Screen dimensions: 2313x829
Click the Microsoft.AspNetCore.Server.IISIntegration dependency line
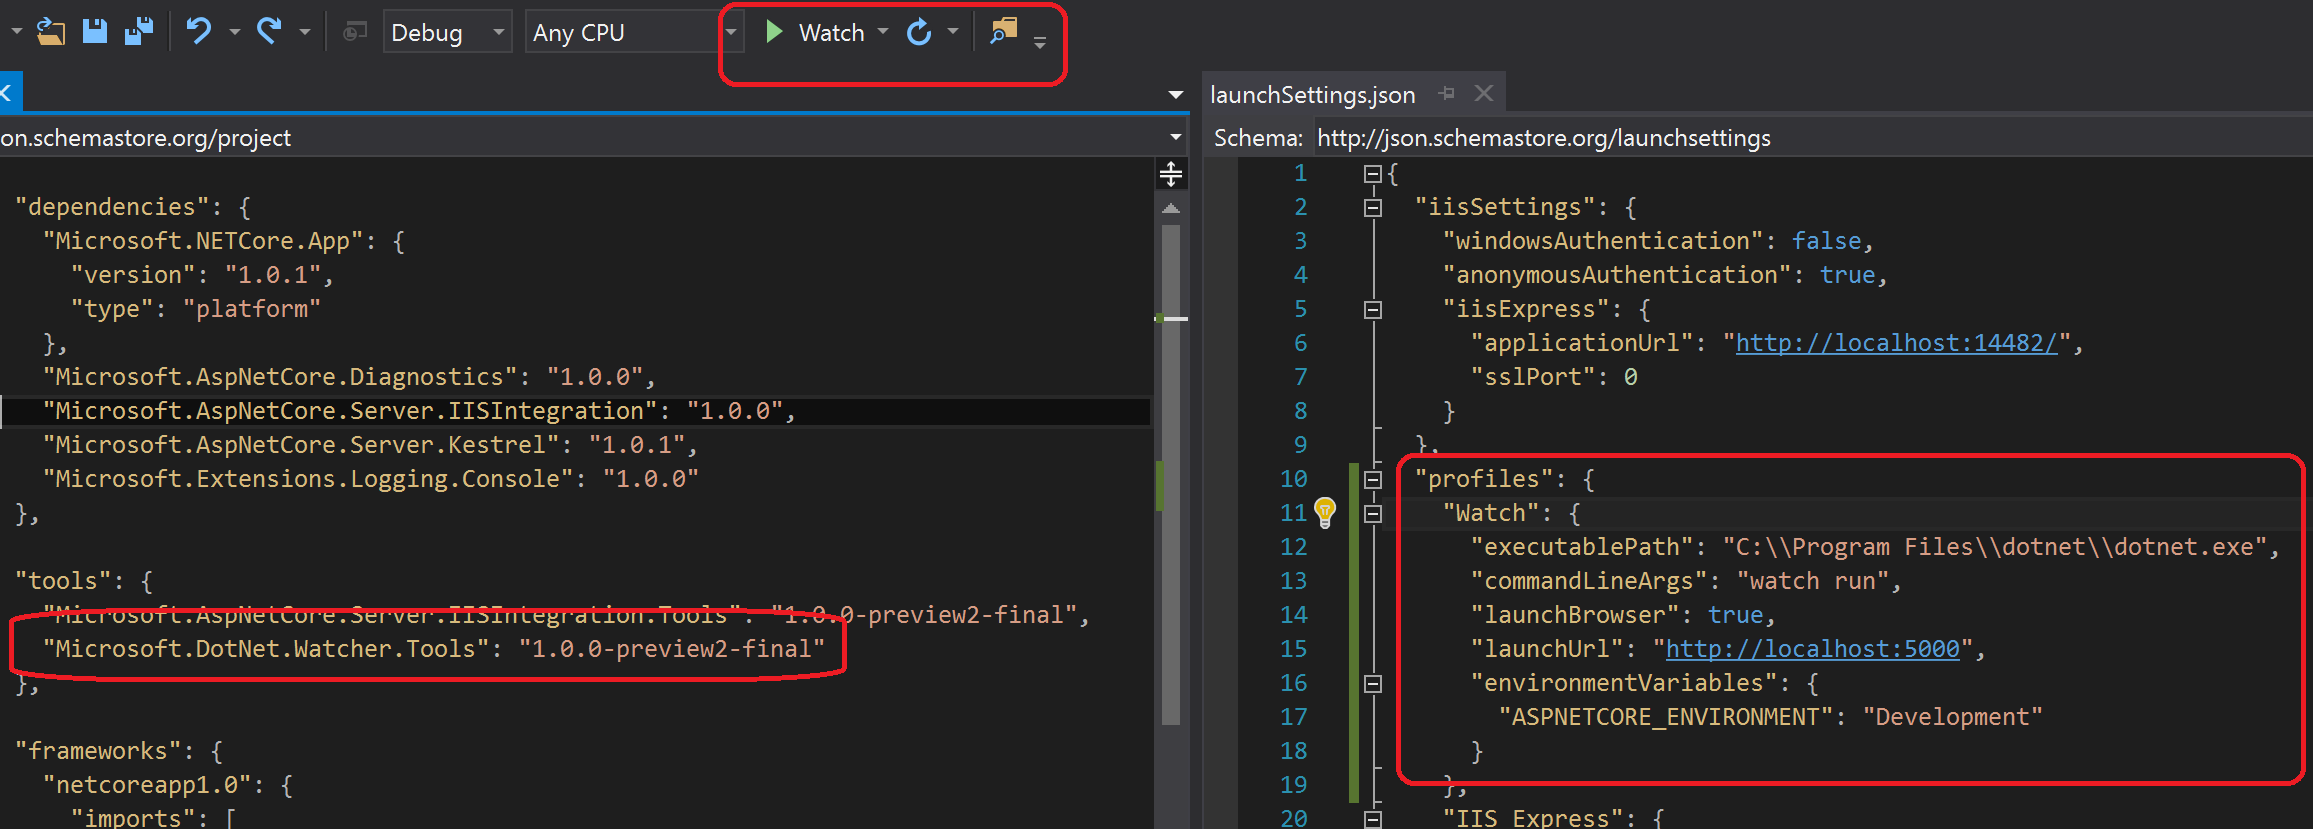pos(419,411)
